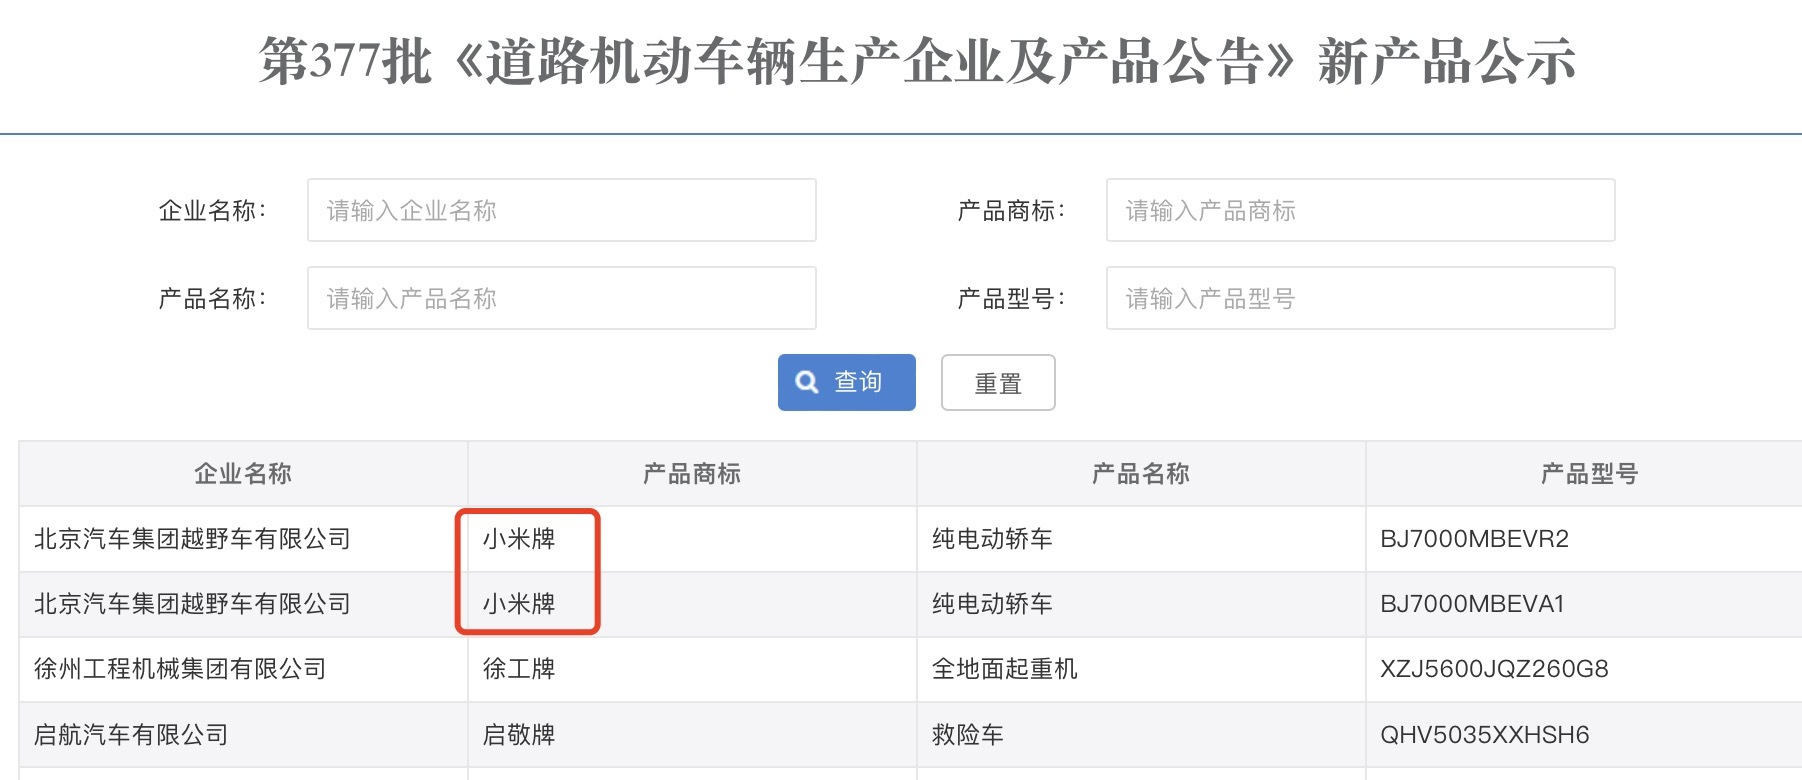
Task: Click into the 产品名称 input field
Action: pyautogui.click(x=561, y=298)
